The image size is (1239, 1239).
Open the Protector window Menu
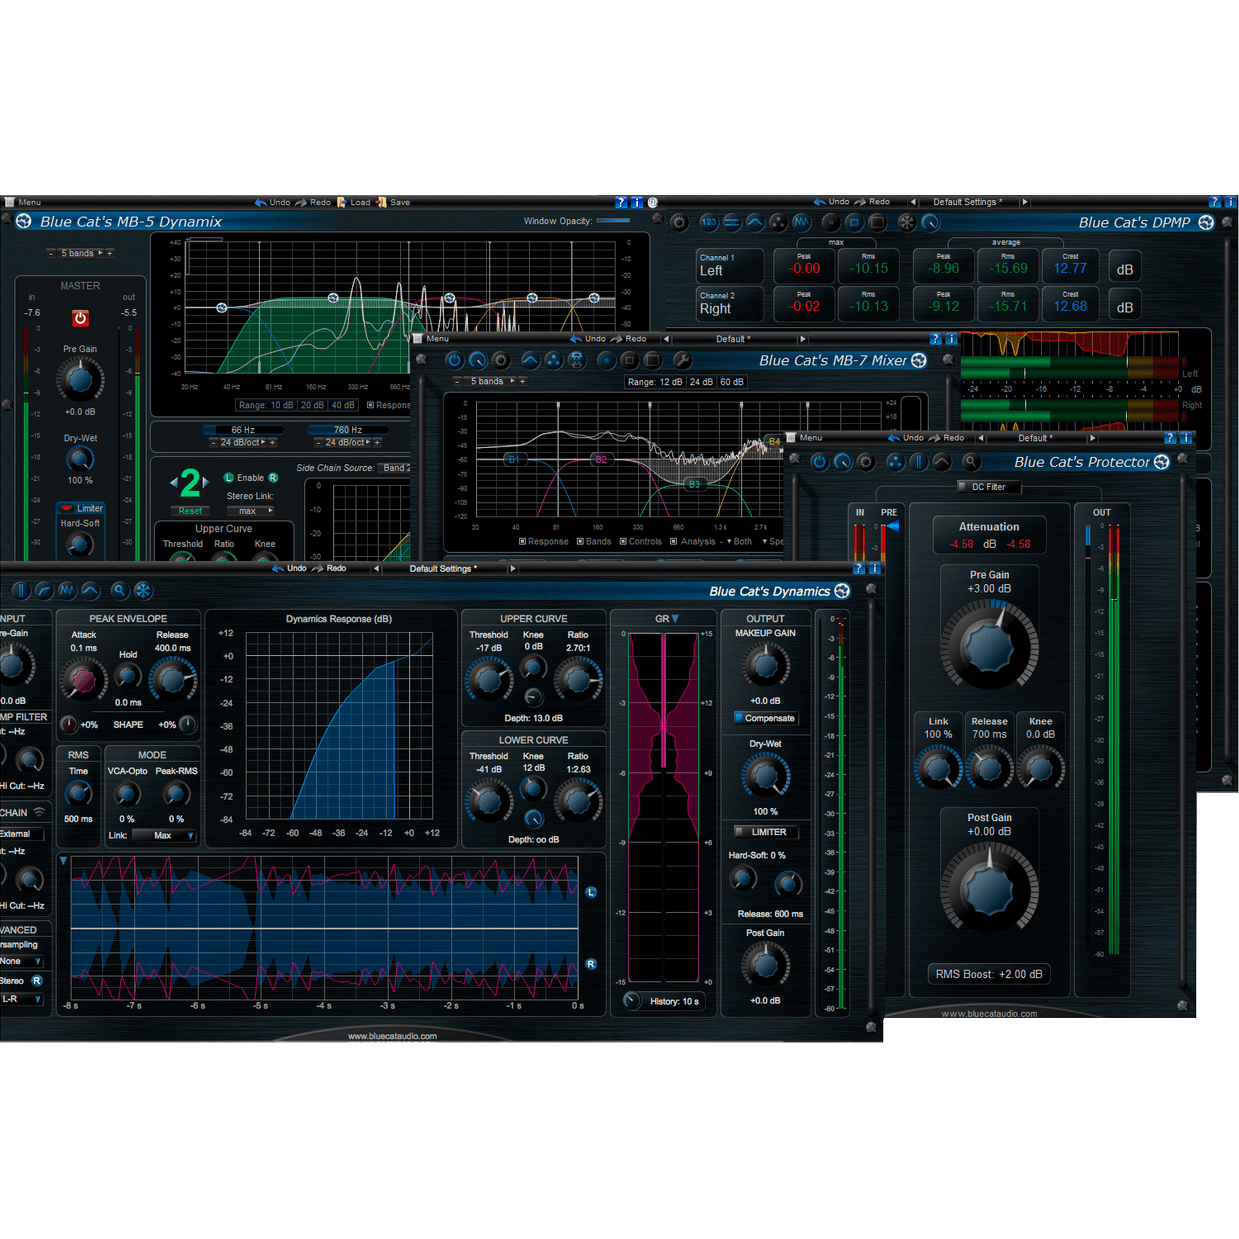[x=805, y=438]
